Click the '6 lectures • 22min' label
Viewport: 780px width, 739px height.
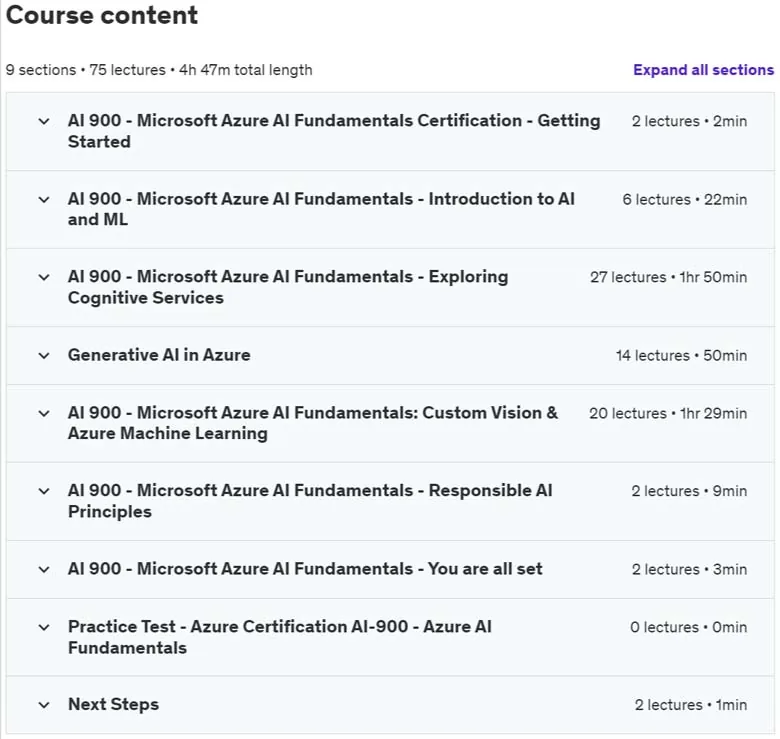[x=684, y=200]
